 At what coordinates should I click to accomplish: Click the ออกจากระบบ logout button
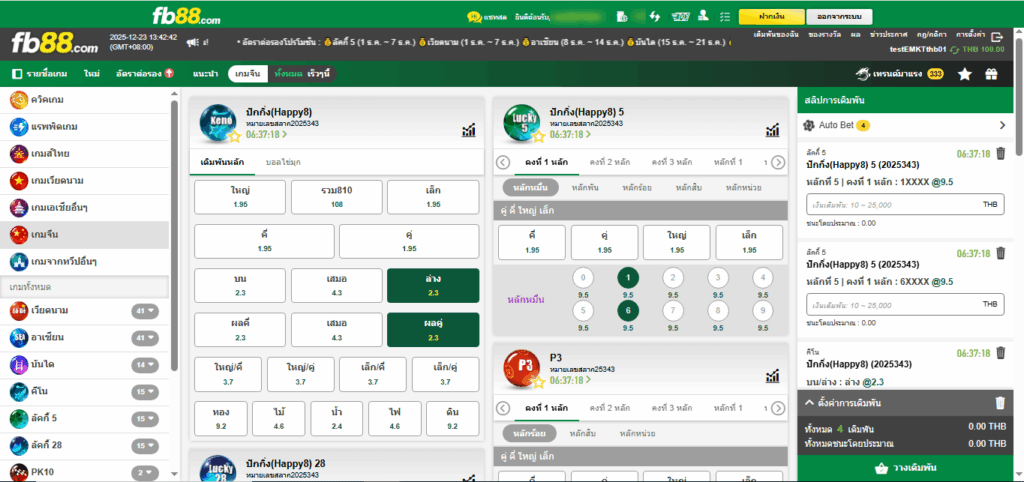click(x=839, y=16)
